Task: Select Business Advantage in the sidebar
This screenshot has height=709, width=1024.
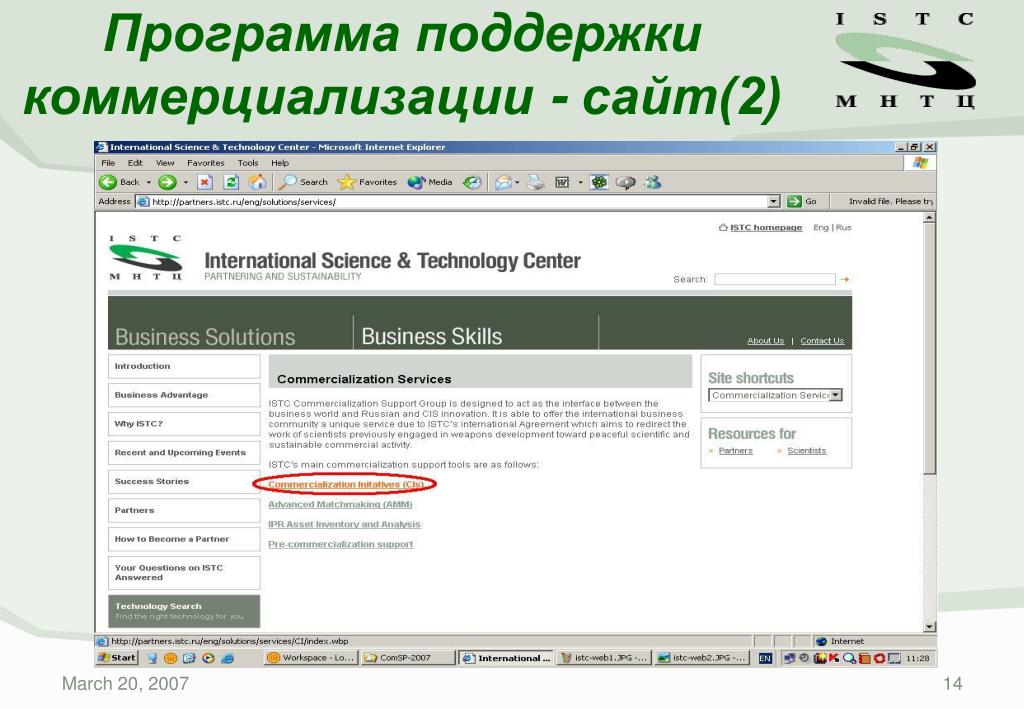Action: (184, 395)
